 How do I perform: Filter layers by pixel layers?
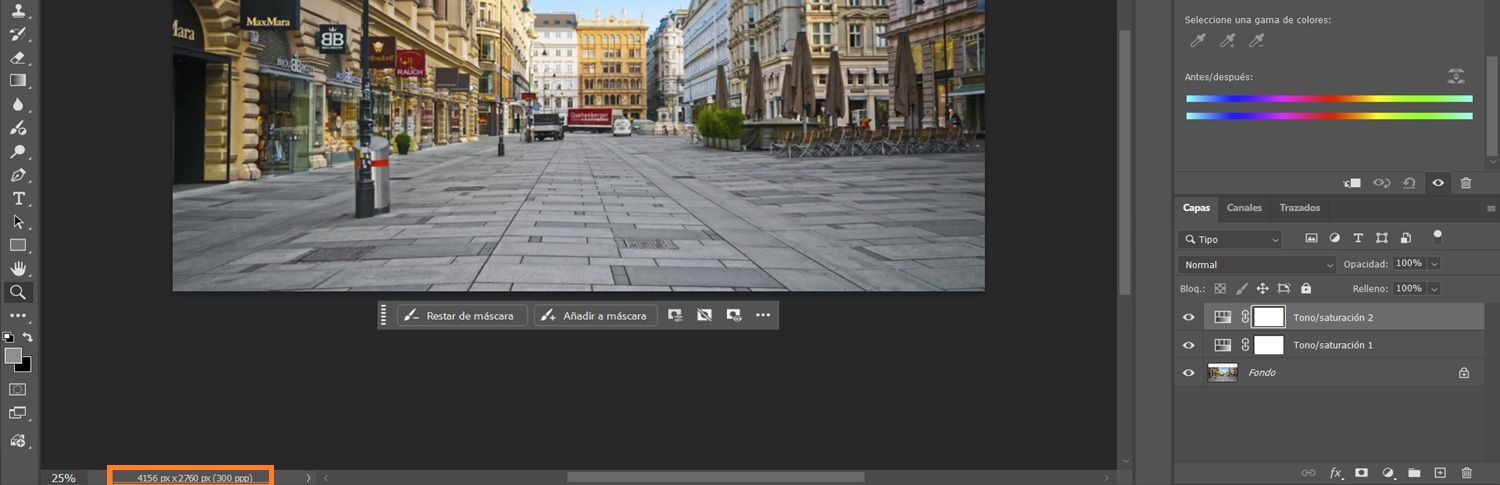(1312, 238)
